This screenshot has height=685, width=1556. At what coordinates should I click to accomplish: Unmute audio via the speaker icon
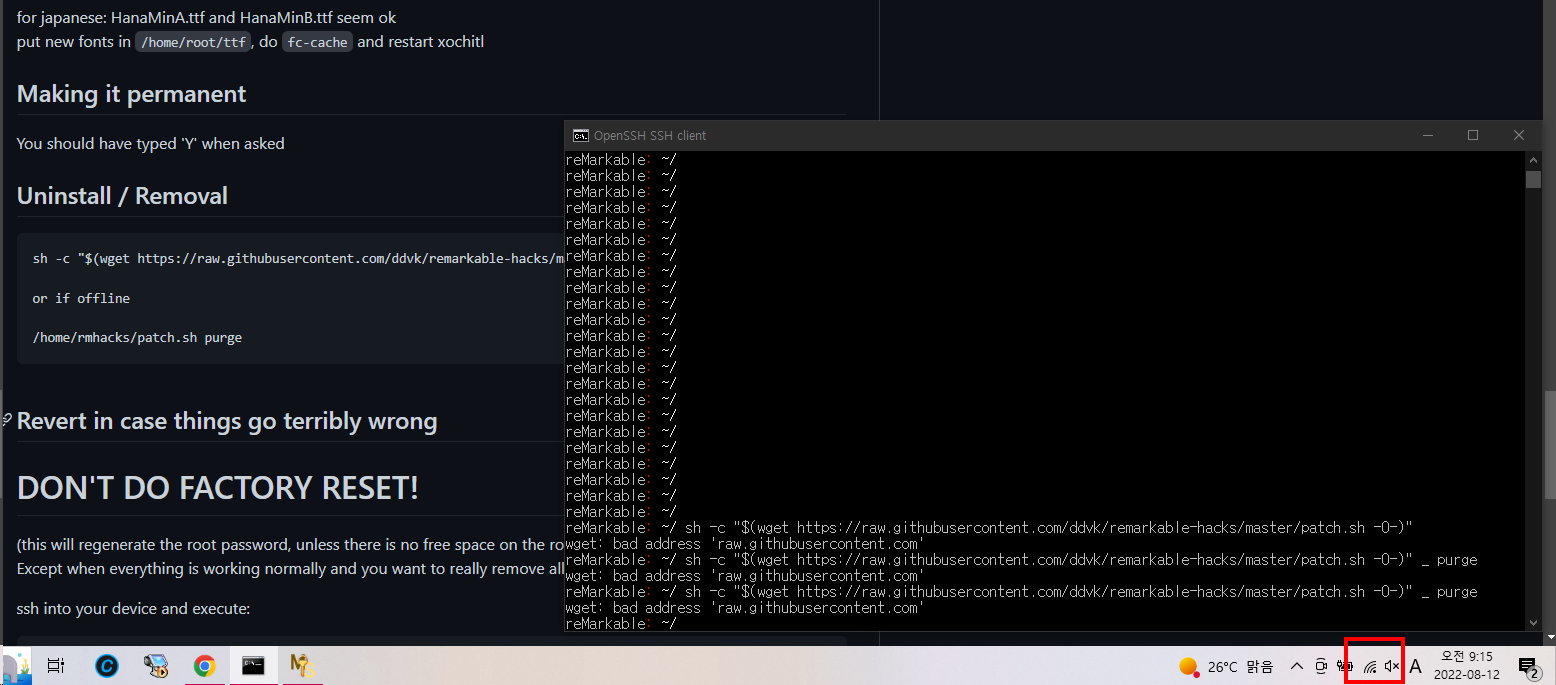(1391, 666)
